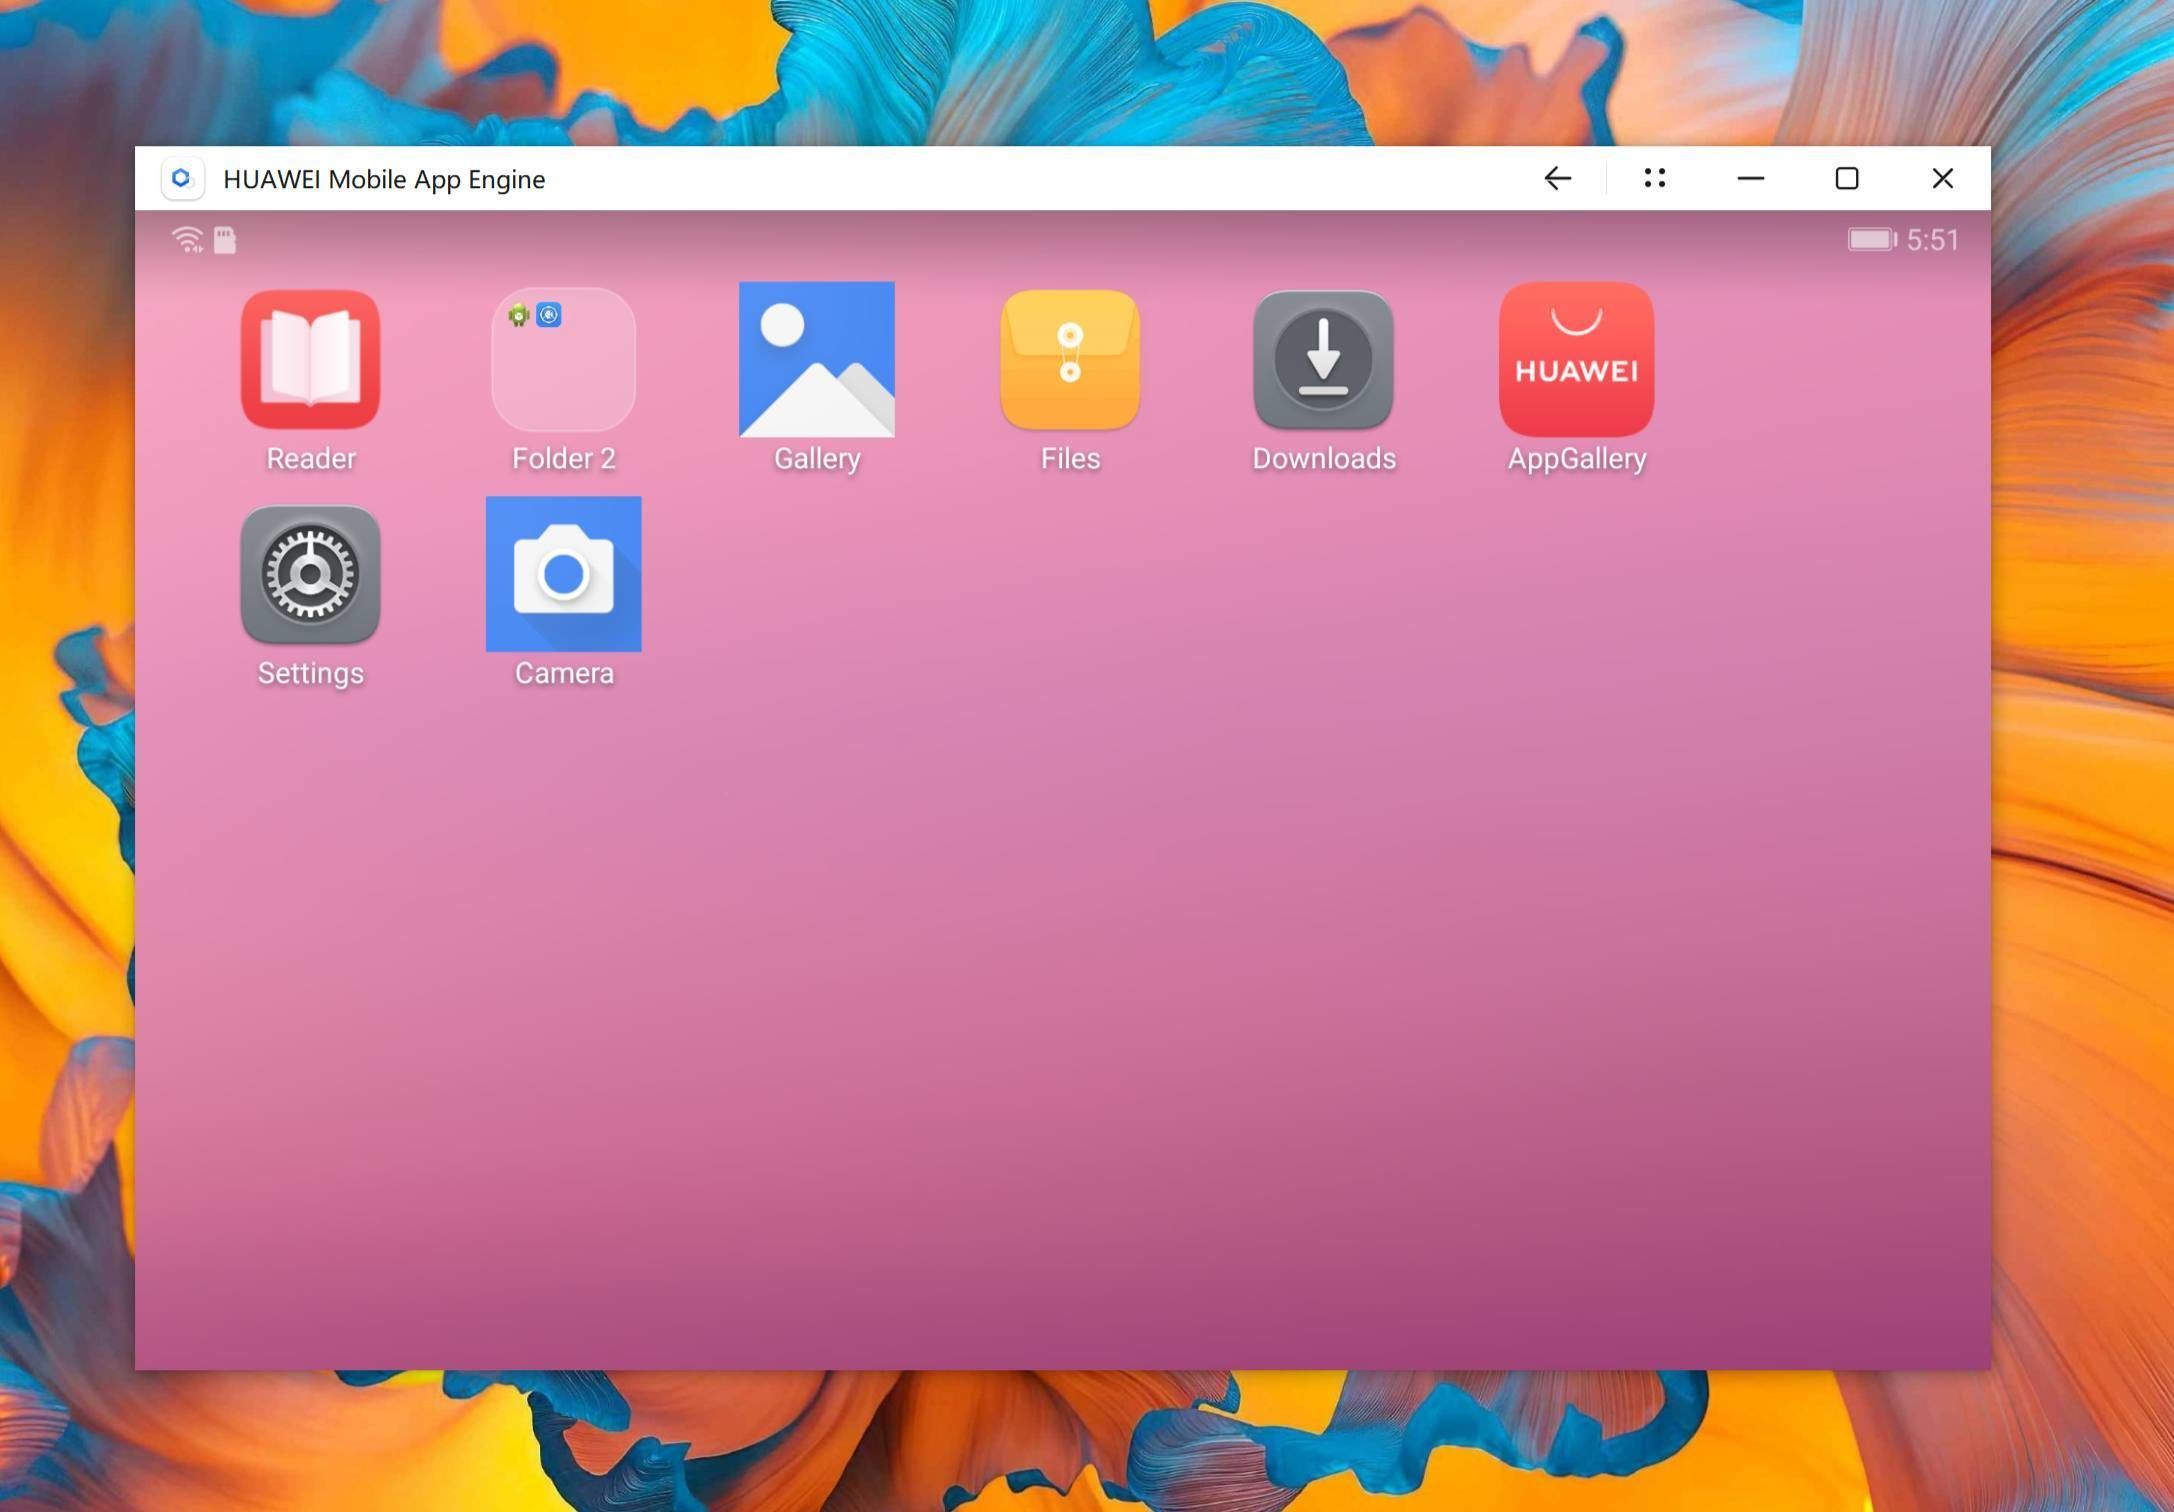The height and width of the screenshot is (1512, 2174).
Task: Open the Downloads app
Action: [x=1323, y=359]
